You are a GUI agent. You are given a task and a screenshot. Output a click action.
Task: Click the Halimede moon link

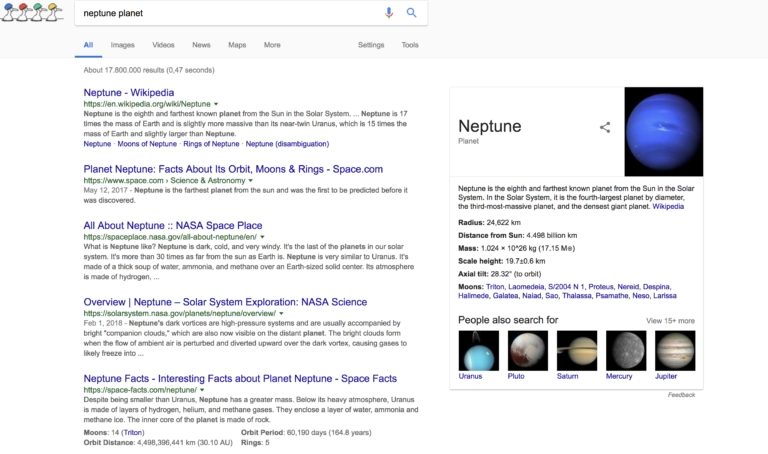pos(473,296)
